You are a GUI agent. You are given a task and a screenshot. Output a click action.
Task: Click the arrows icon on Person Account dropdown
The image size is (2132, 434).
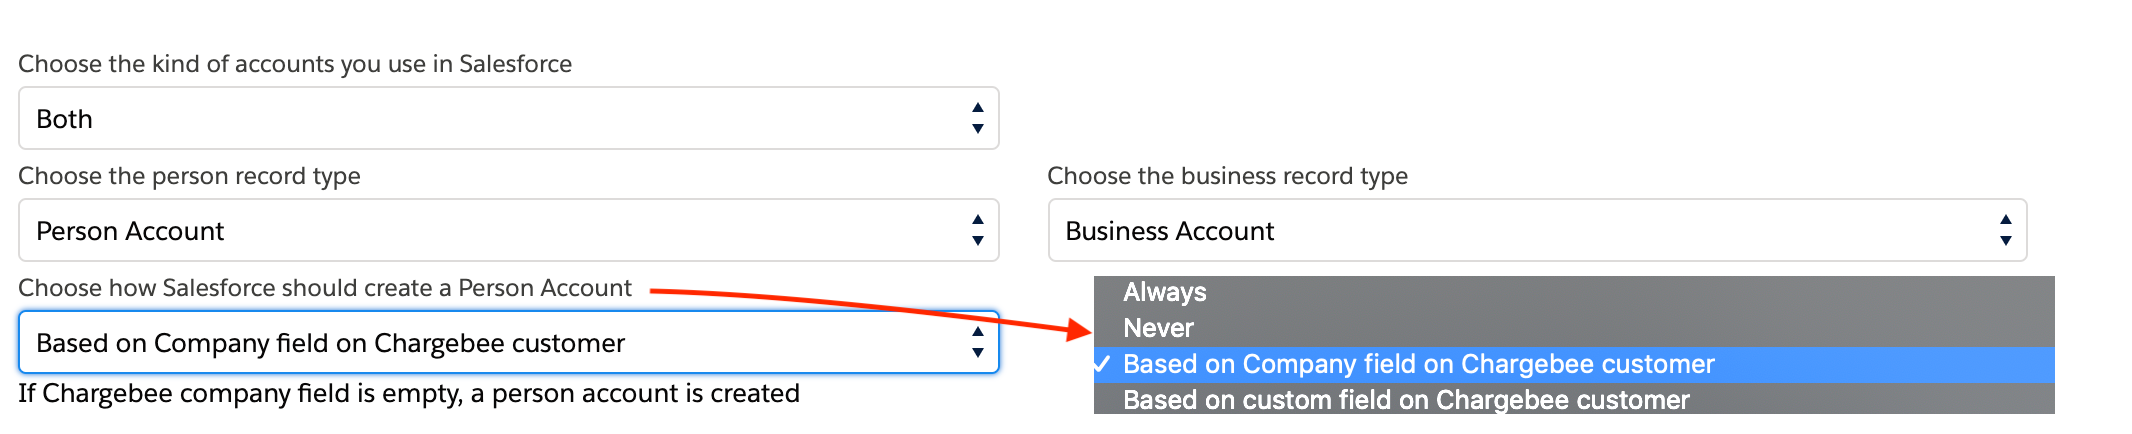tap(977, 230)
